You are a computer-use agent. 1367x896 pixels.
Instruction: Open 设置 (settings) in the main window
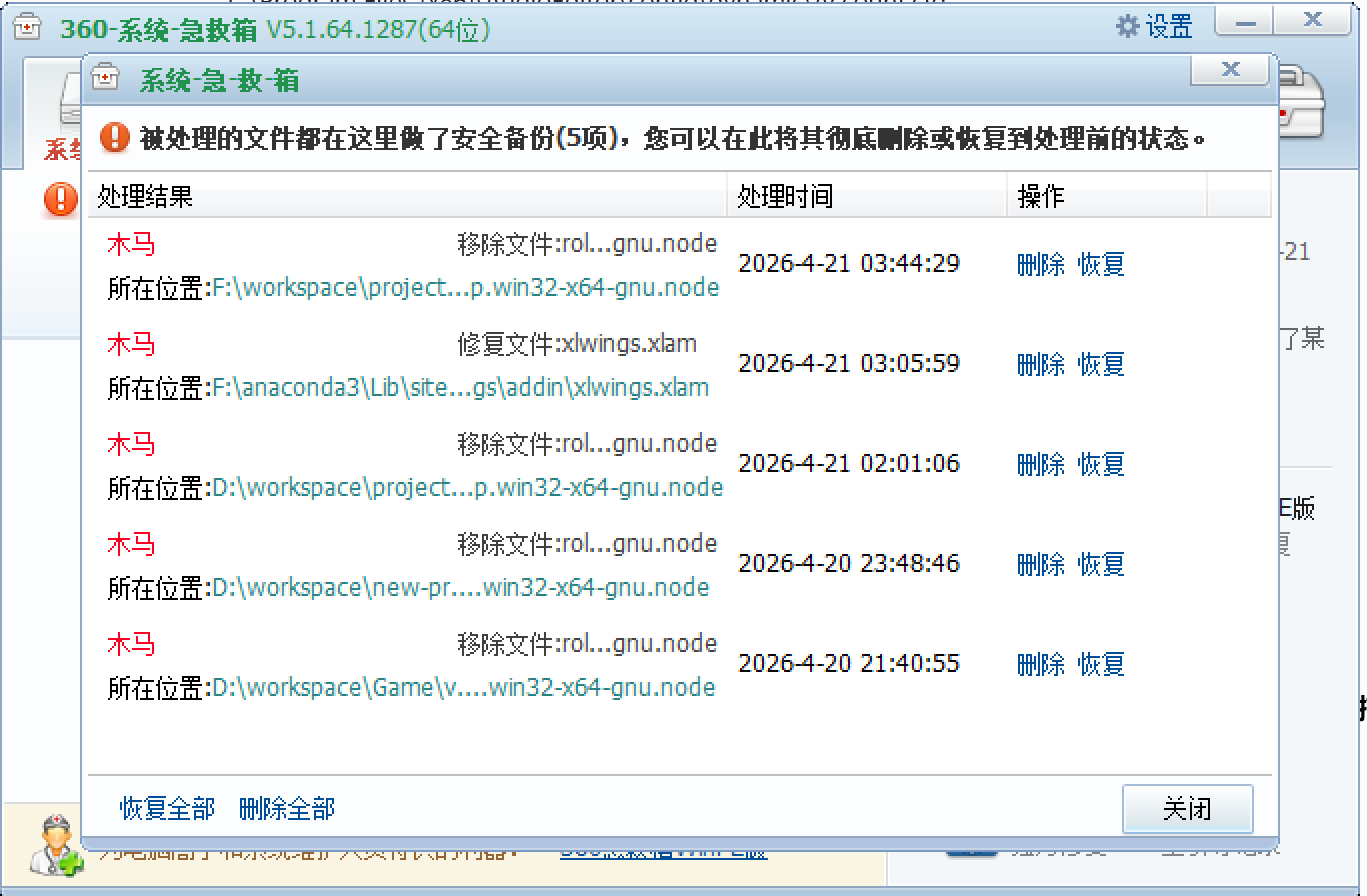click(1155, 27)
